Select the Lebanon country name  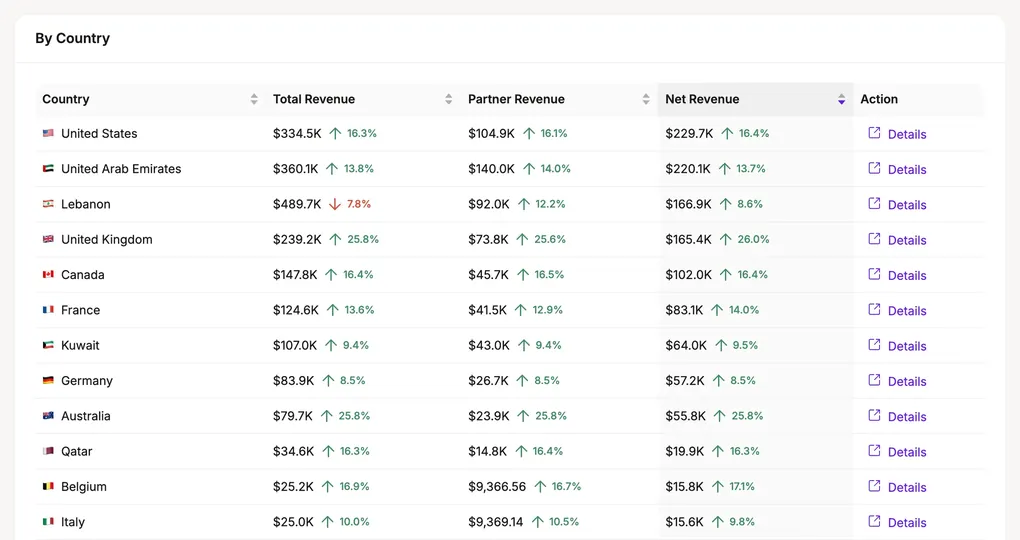pyautogui.click(x=86, y=204)
